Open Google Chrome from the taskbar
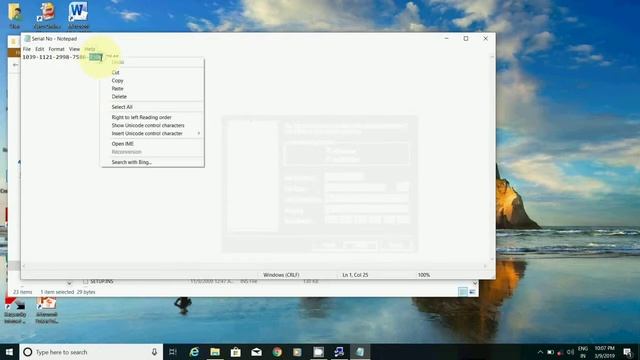 [277, 352]
